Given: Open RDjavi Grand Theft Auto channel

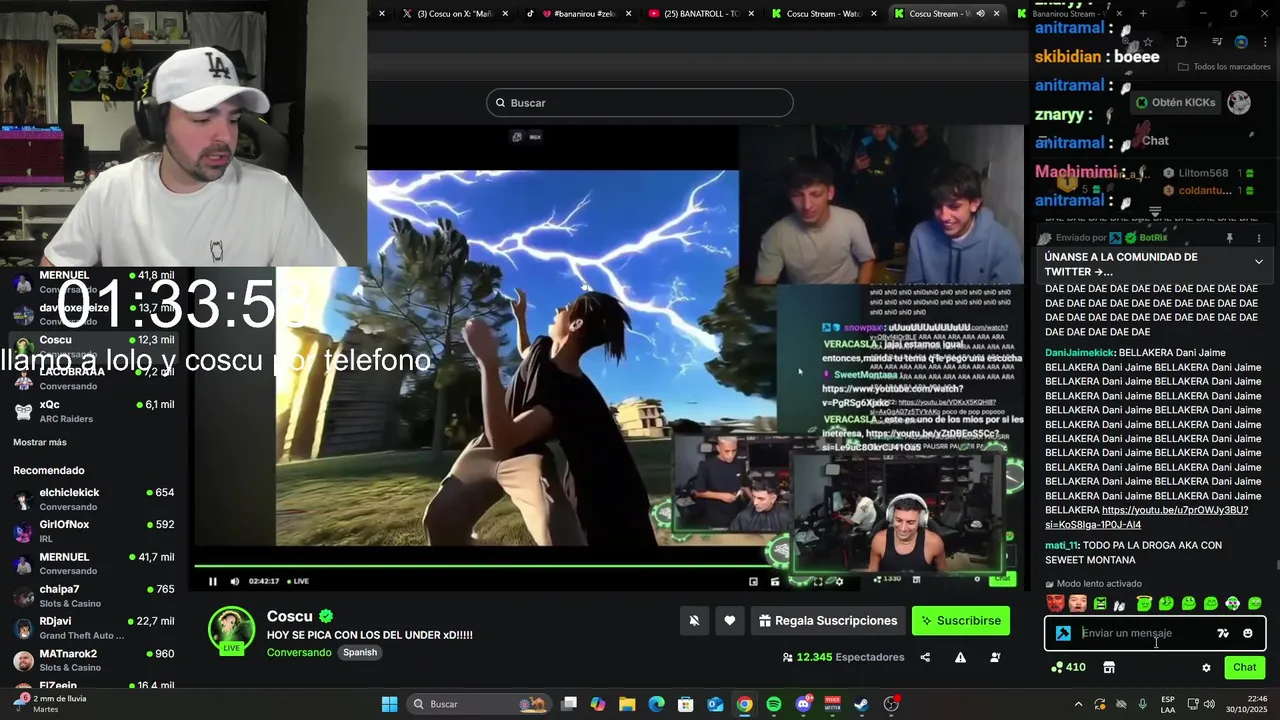Looking at the screenshot, I should click(95, 628).
